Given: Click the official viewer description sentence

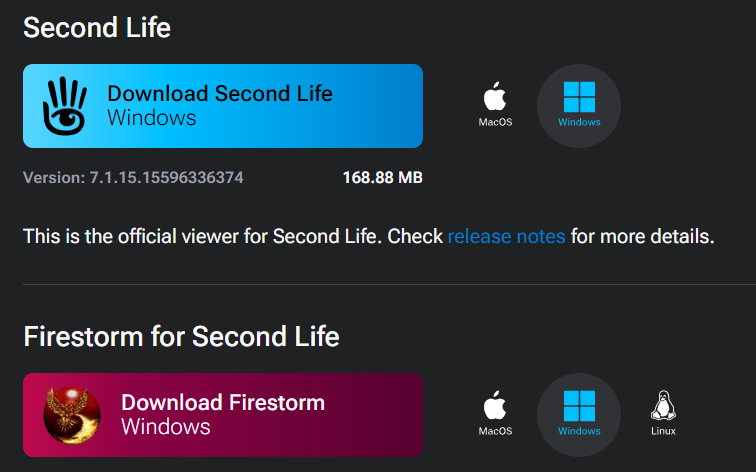Looking at the screenshot, I should pos(369,236).
